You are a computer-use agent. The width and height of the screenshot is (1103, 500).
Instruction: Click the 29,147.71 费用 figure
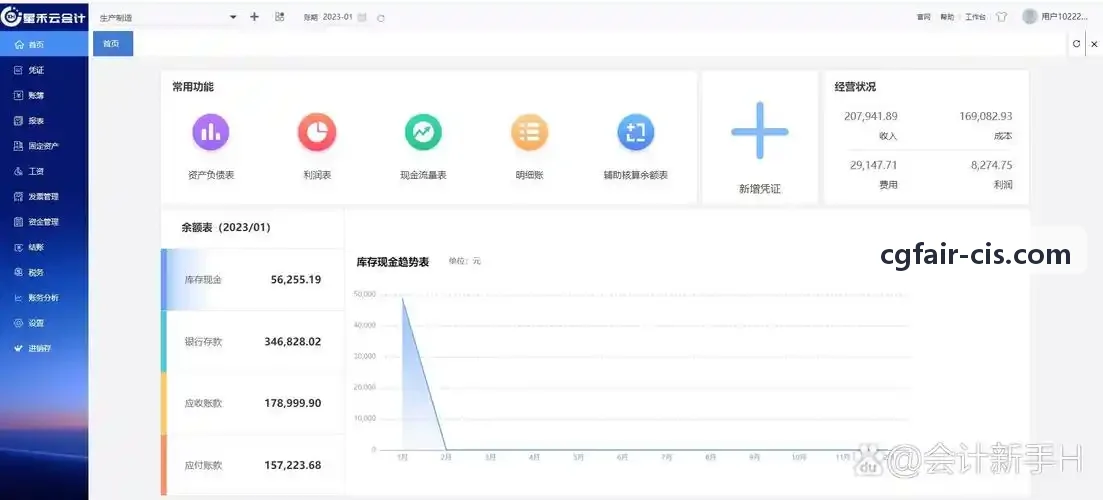point(874,165)
